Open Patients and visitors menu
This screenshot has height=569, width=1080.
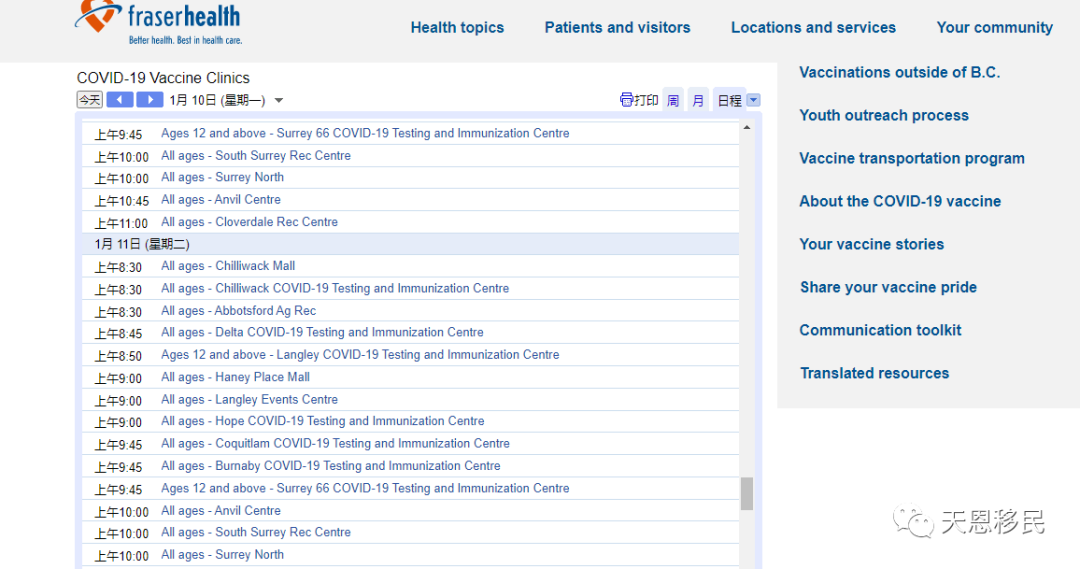click(617, 28)
